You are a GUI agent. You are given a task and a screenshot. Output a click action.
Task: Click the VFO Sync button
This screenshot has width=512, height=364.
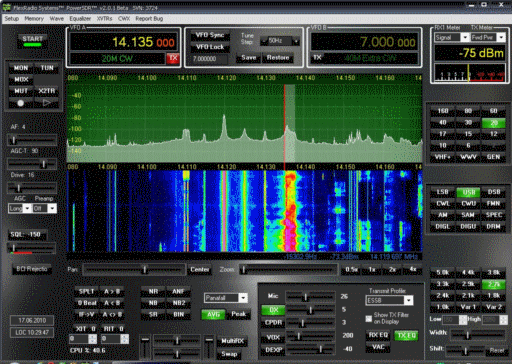tap(210, 35)
